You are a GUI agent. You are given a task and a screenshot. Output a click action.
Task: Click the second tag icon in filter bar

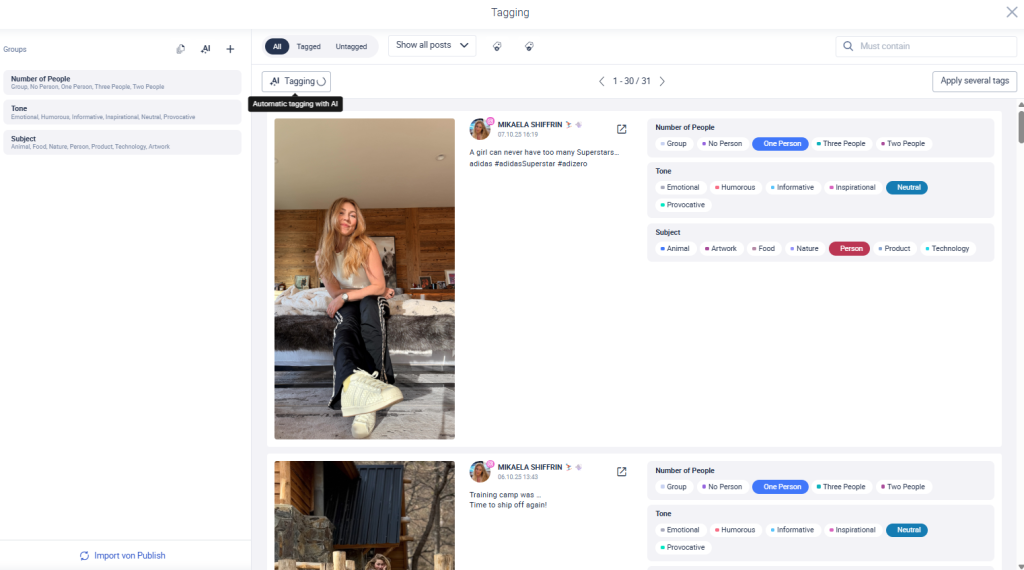pyautogui.click(x=529, y=46)
